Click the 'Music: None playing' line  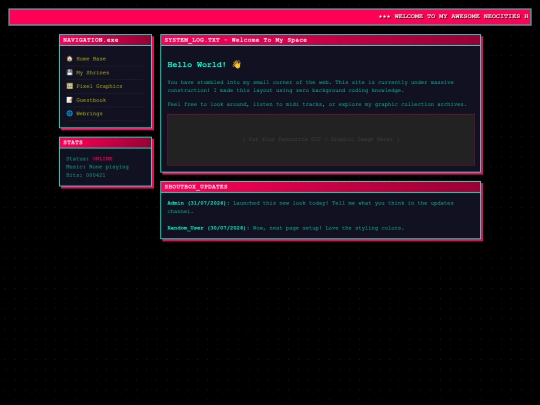point(97,167)
